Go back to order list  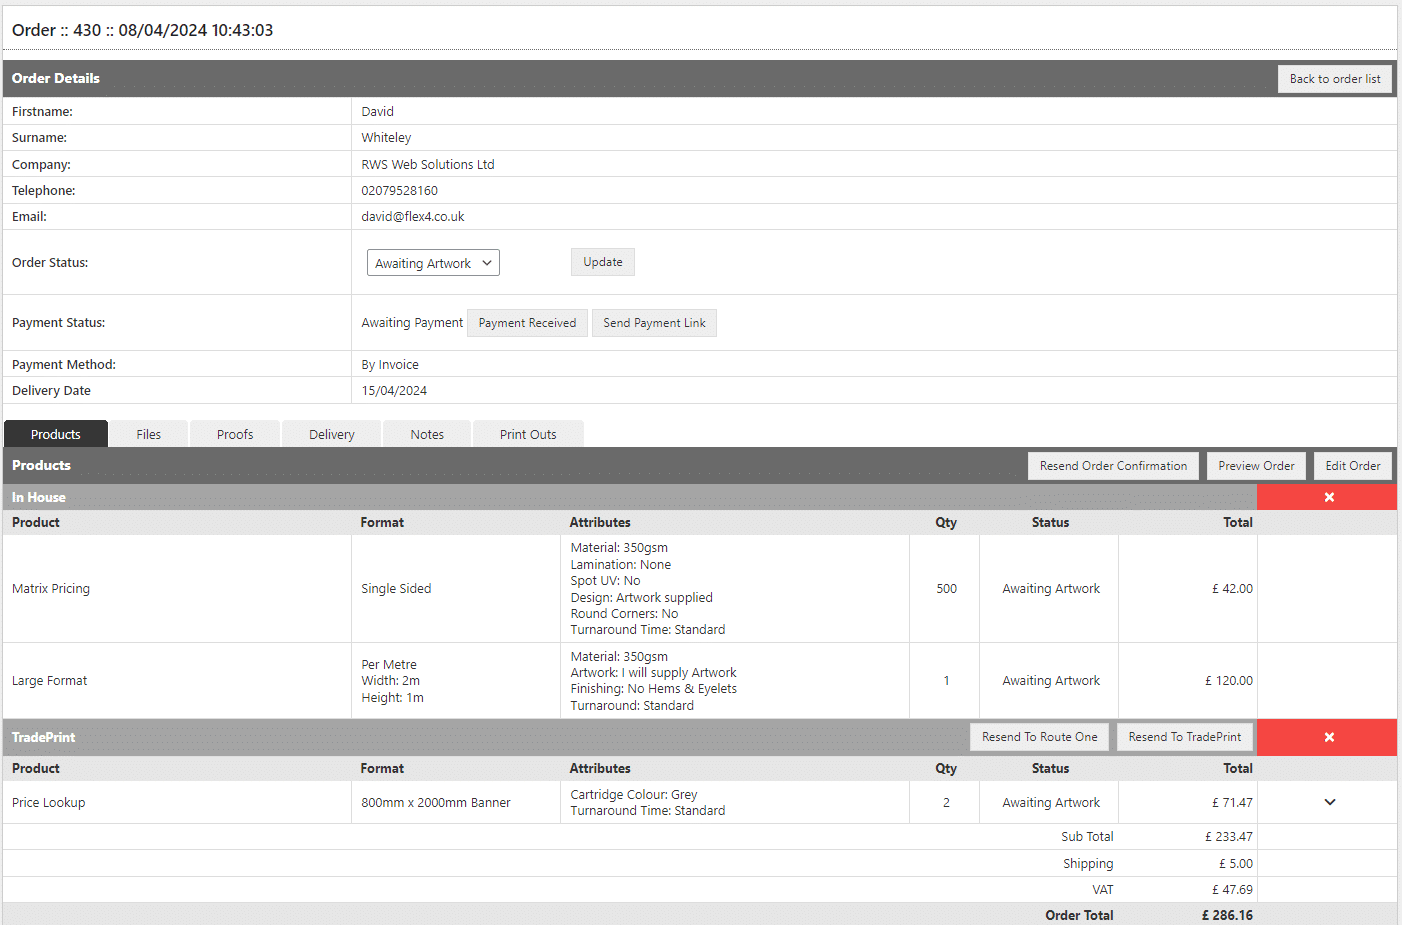coord(1334,79)
